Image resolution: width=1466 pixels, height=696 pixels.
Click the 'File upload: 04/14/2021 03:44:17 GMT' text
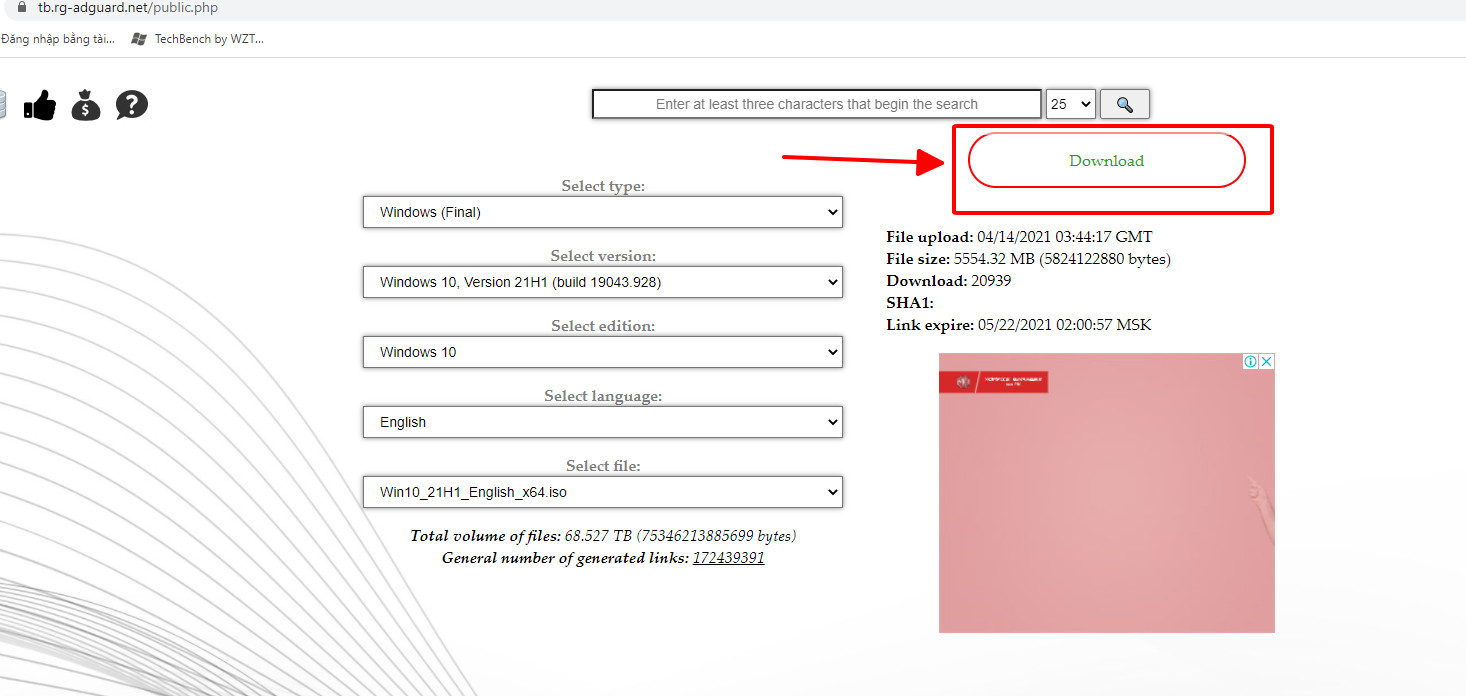(x=1019, y=237)
